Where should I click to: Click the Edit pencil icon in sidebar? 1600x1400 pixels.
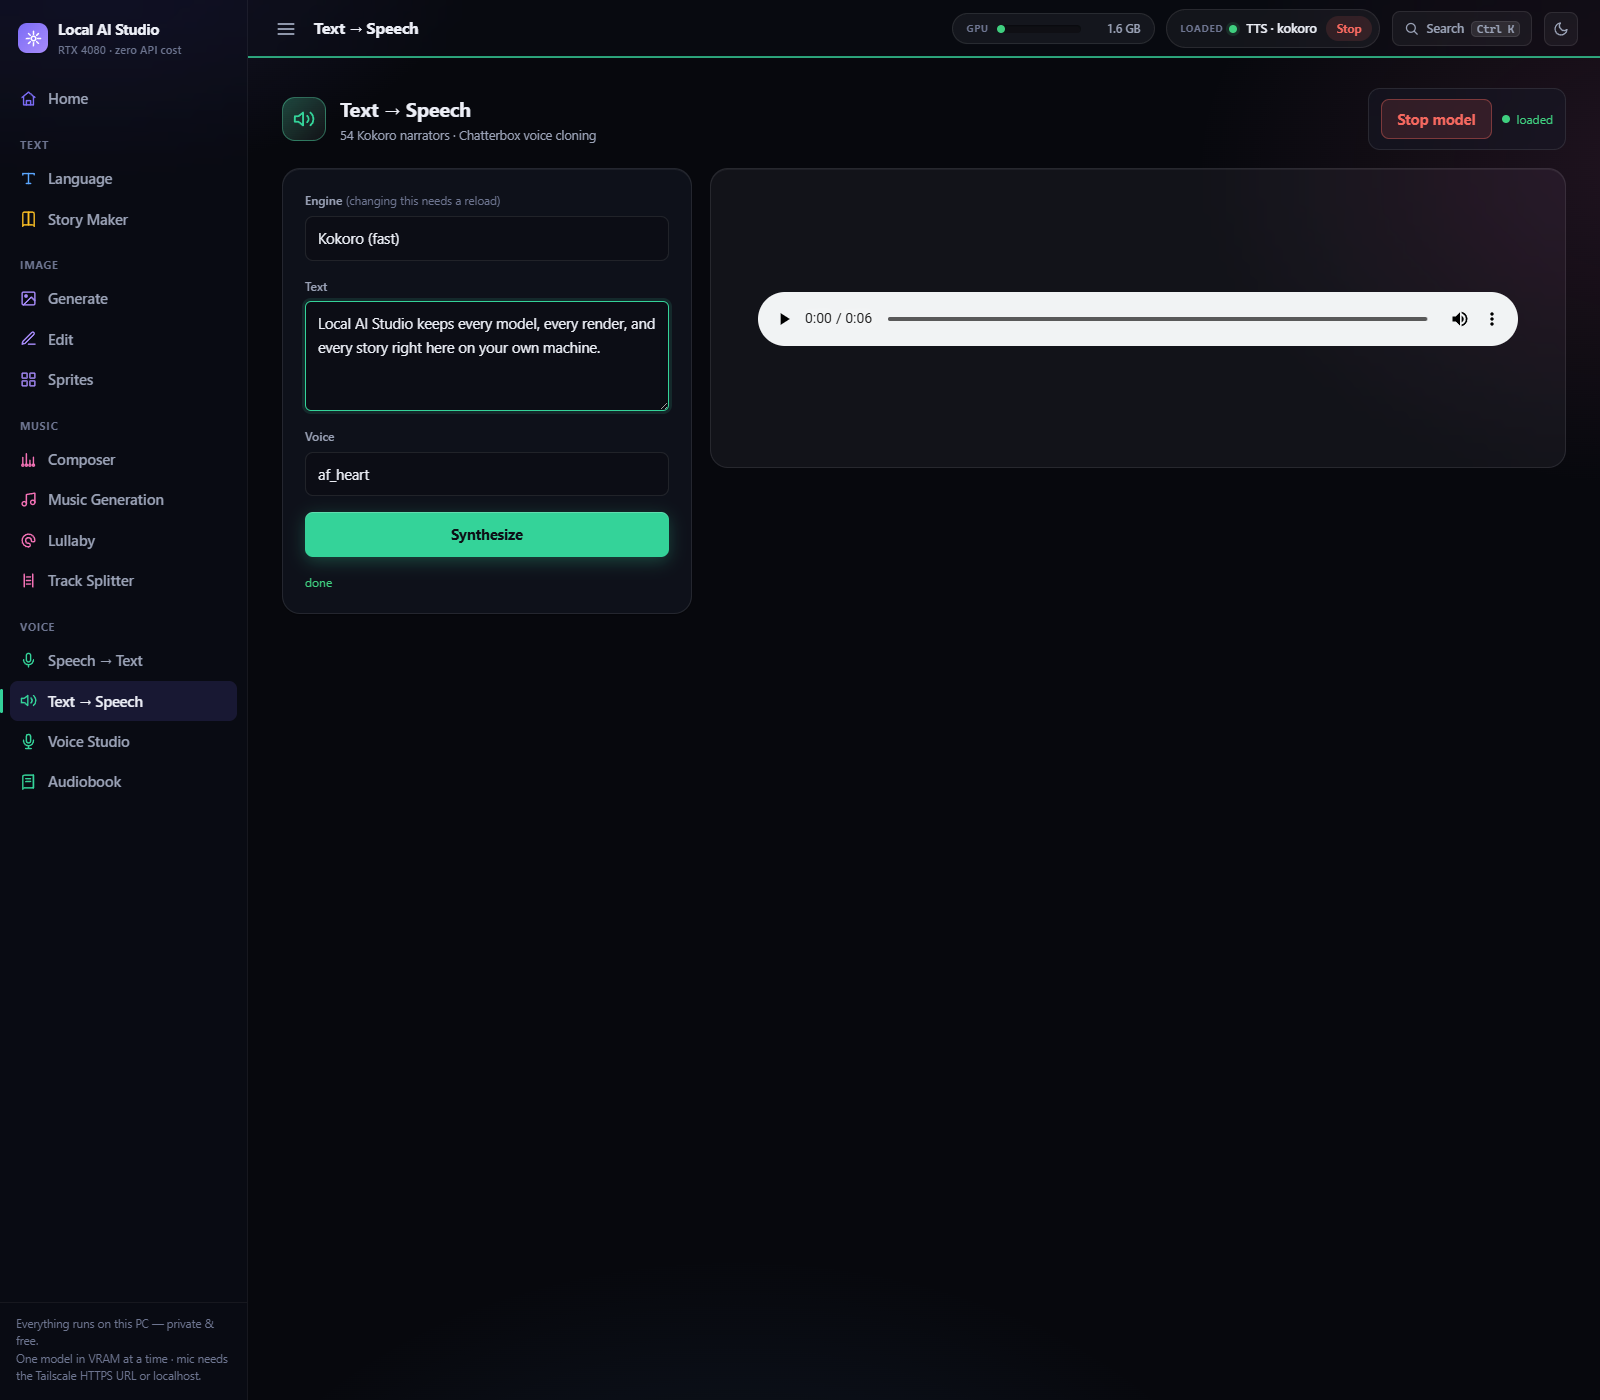tap(29, 340)
